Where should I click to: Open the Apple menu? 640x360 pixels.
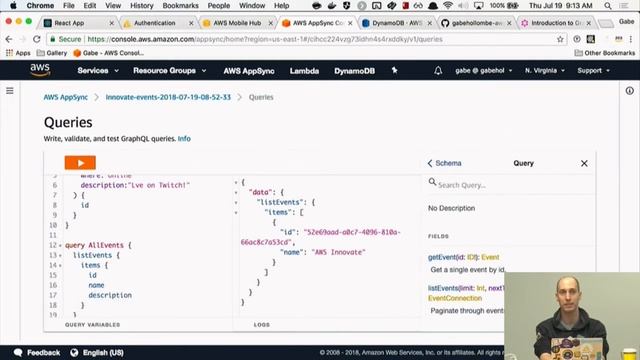click(13, 6)
